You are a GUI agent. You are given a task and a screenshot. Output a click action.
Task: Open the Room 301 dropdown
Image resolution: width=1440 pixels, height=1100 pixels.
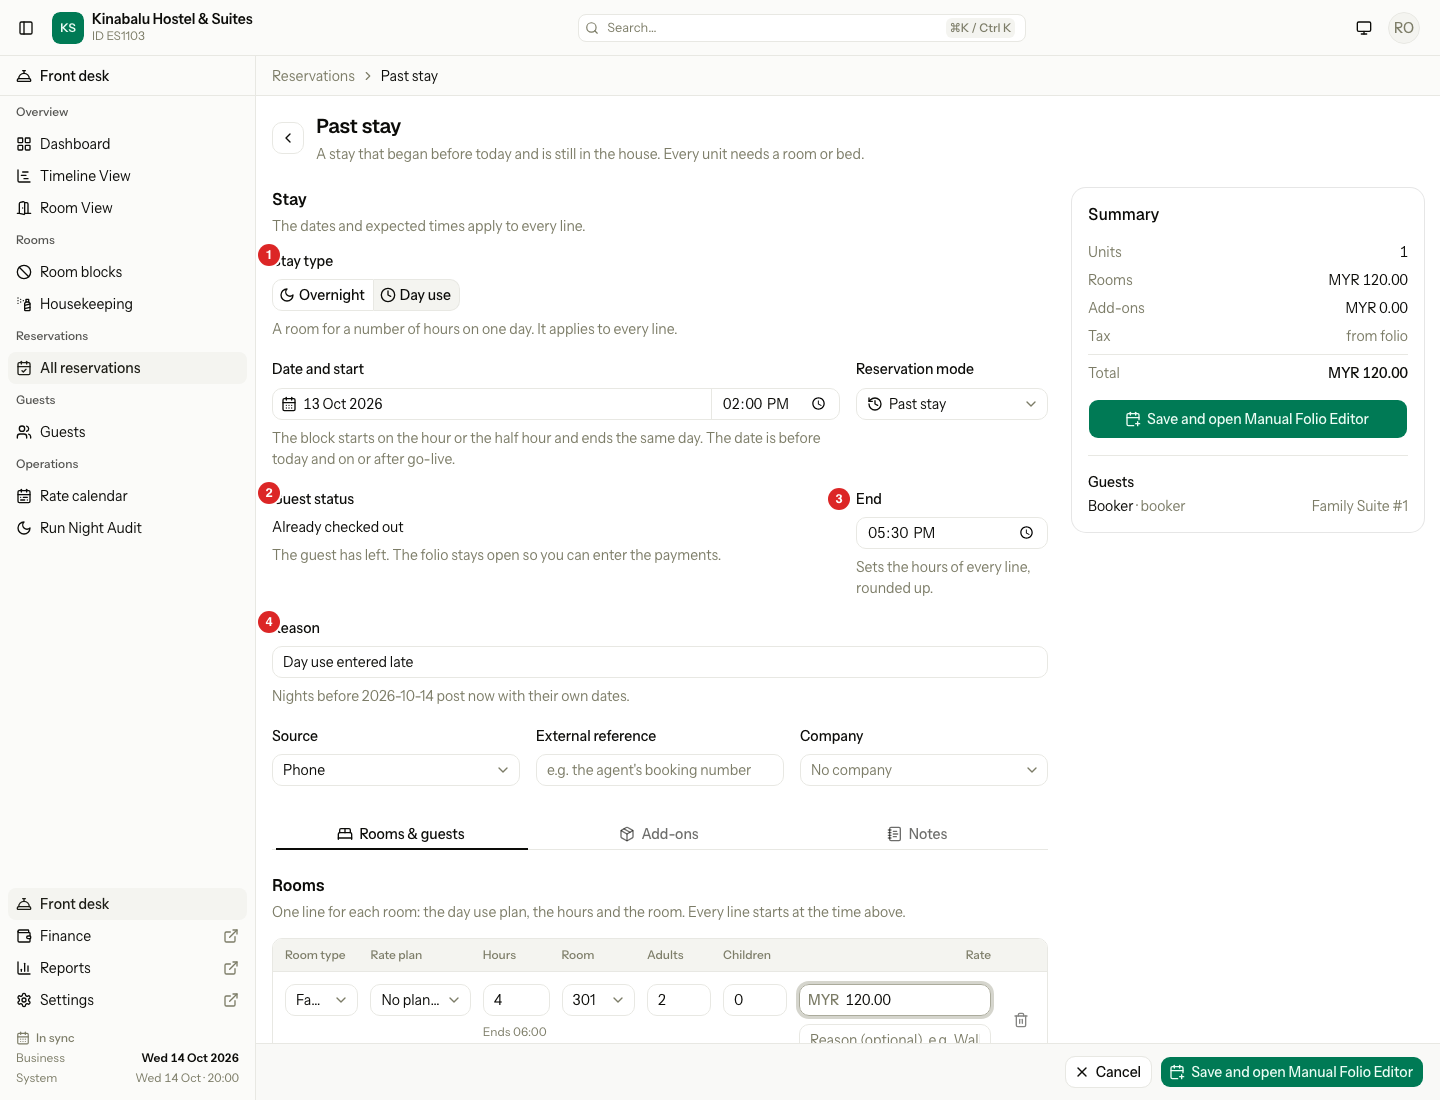coord(598,1000)
